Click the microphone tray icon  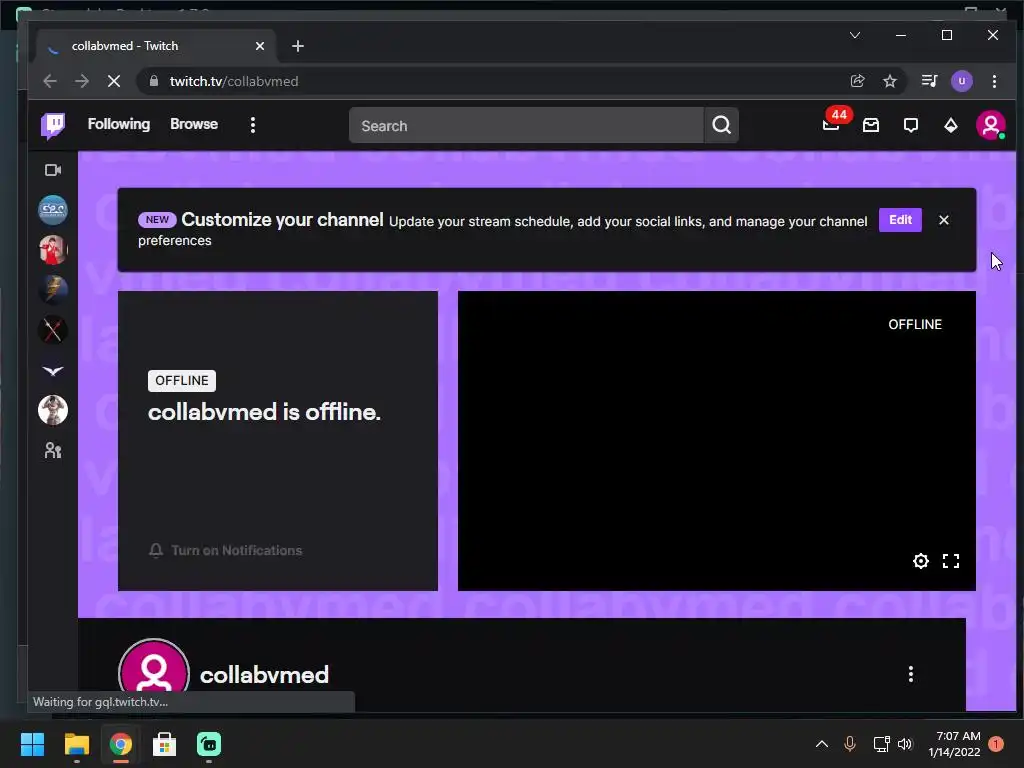click(x=850, y=744)
